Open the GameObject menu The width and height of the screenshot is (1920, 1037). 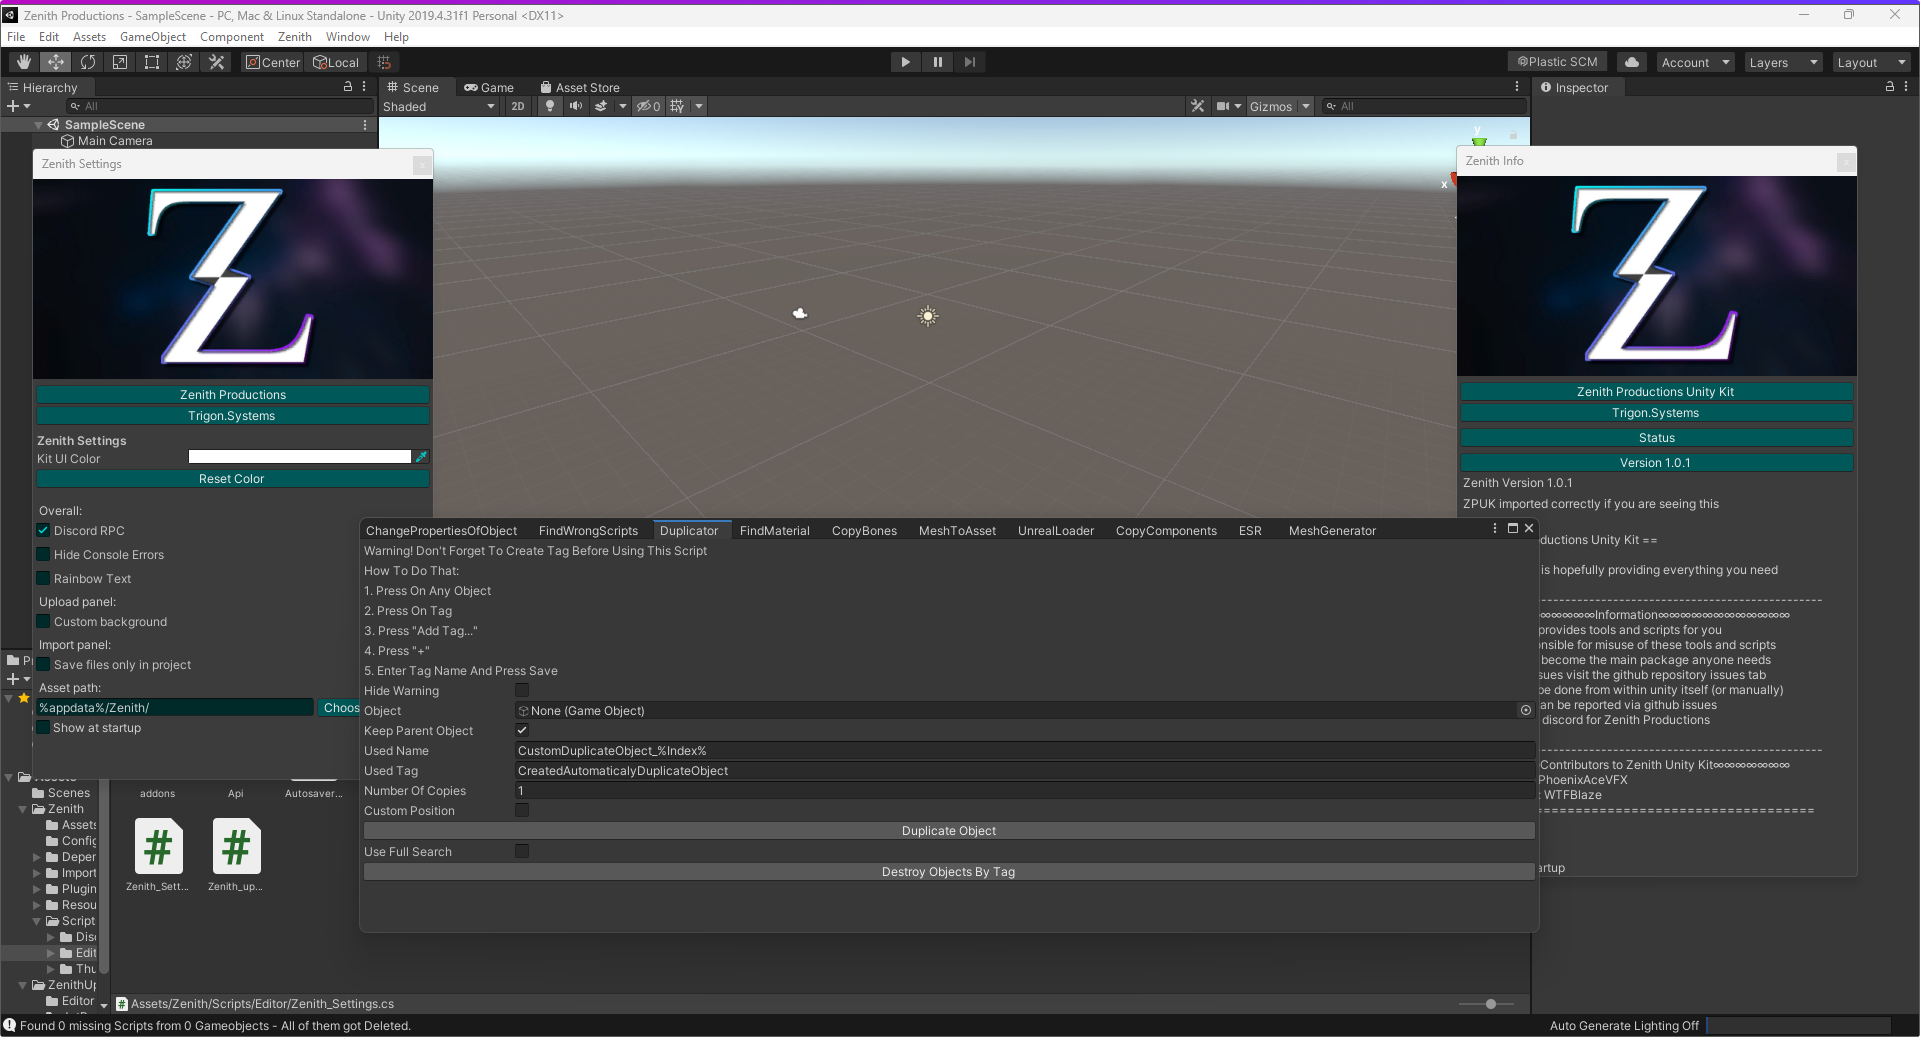pyautogui.click(x=152, y=37)
